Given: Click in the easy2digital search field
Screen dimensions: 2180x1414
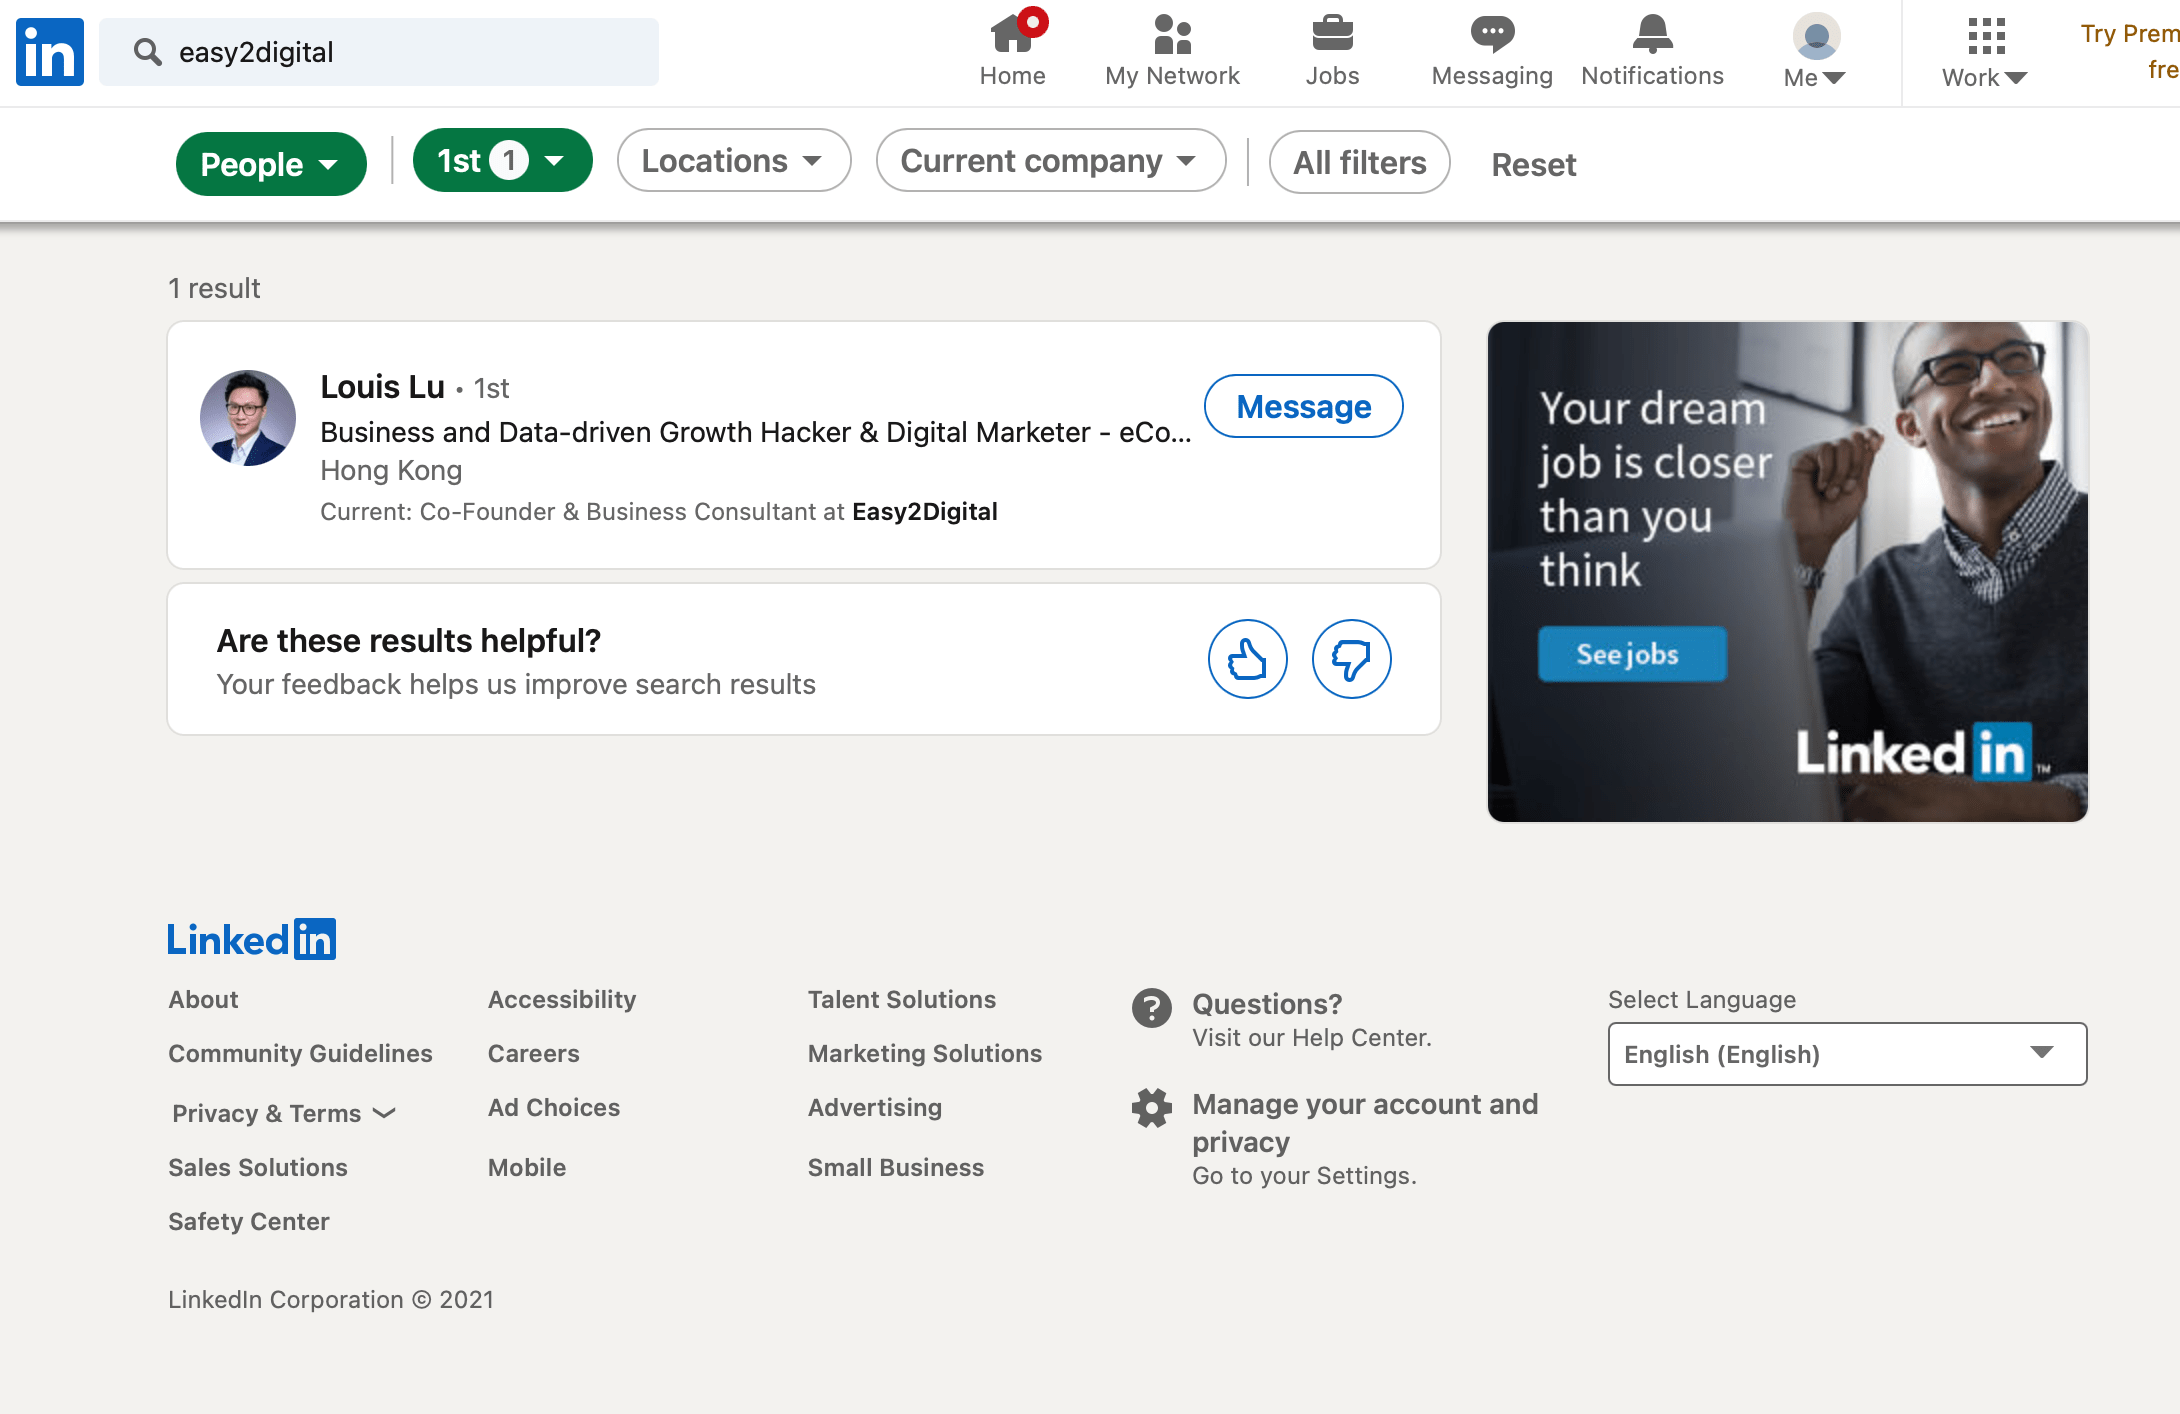Looking at the screenshot, I should coord(379,52).
